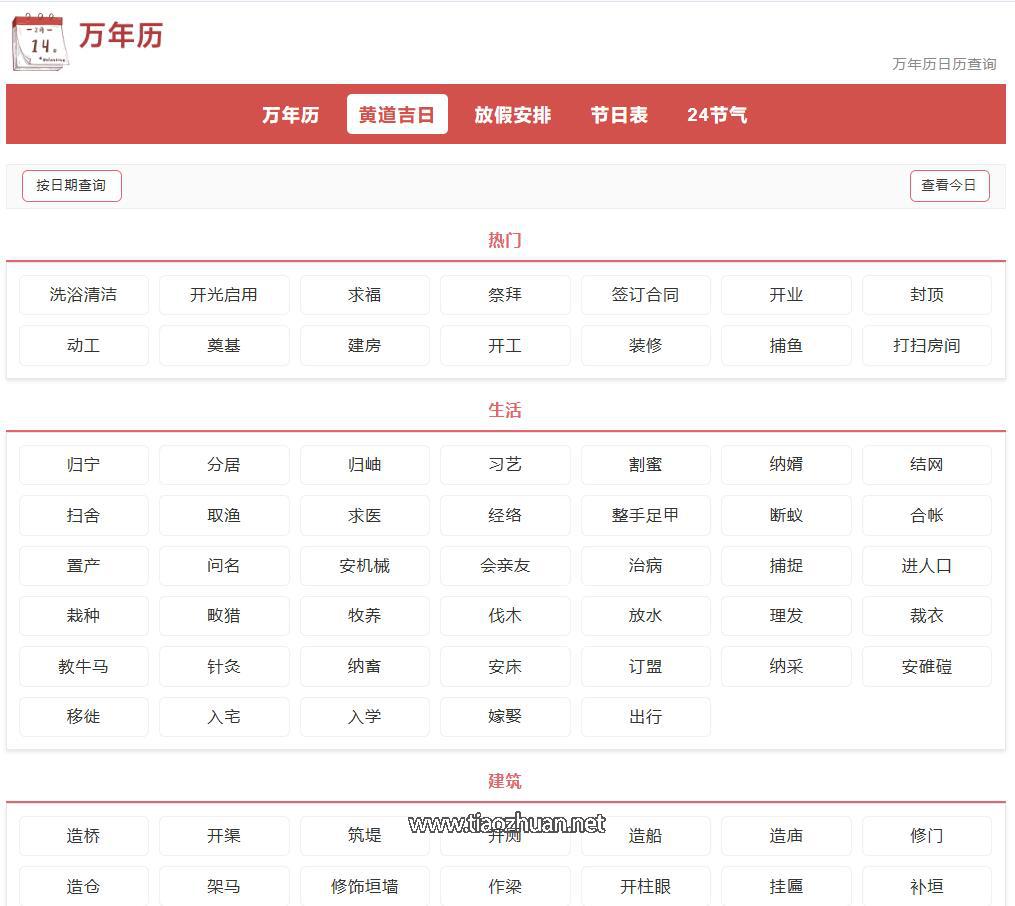Viewport: 1015px width, 906px height.
Task: Open the 造船 item
Action: point(645,836)
